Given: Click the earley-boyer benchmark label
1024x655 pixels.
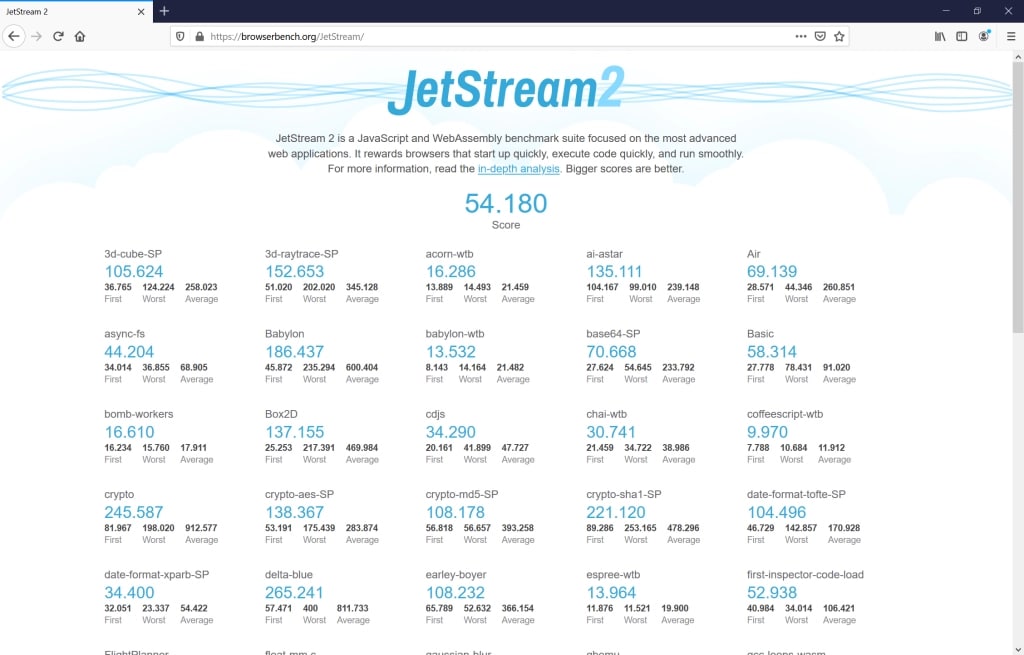Looking at the screenshot, I should (456, 575).
